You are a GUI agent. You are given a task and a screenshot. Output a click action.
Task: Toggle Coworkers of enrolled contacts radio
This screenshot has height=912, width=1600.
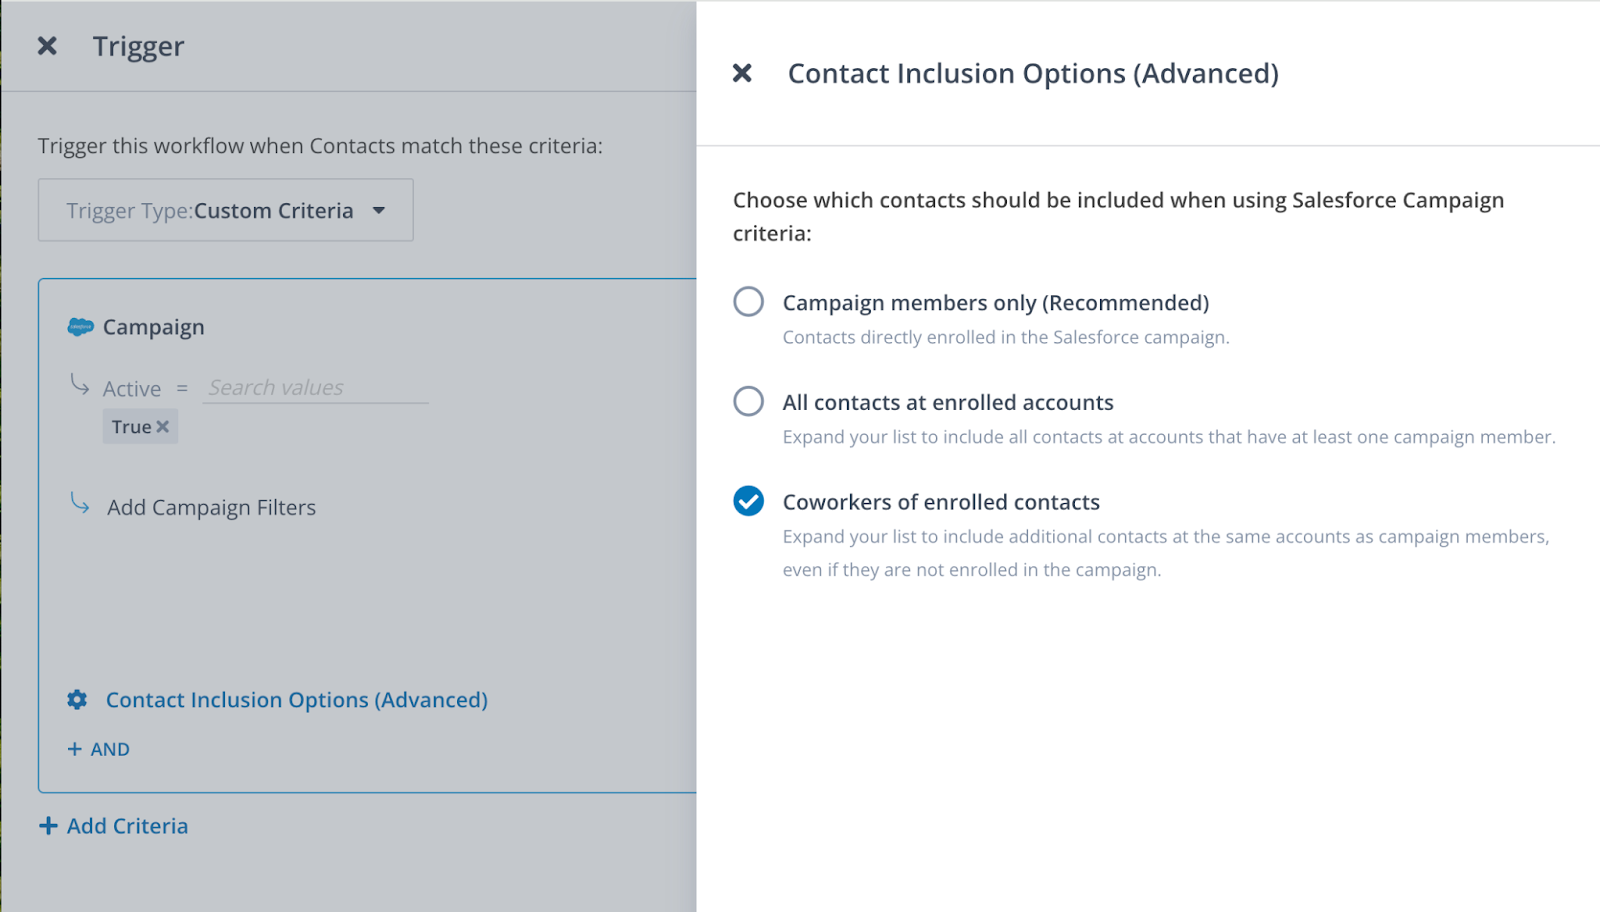click(748, 501)
